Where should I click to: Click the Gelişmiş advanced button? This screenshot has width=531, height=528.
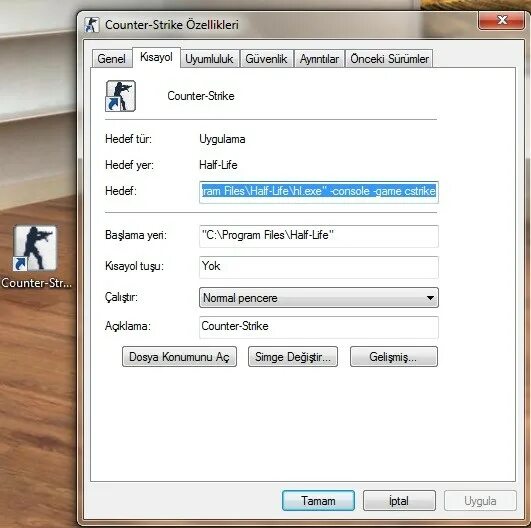[394, 357]
